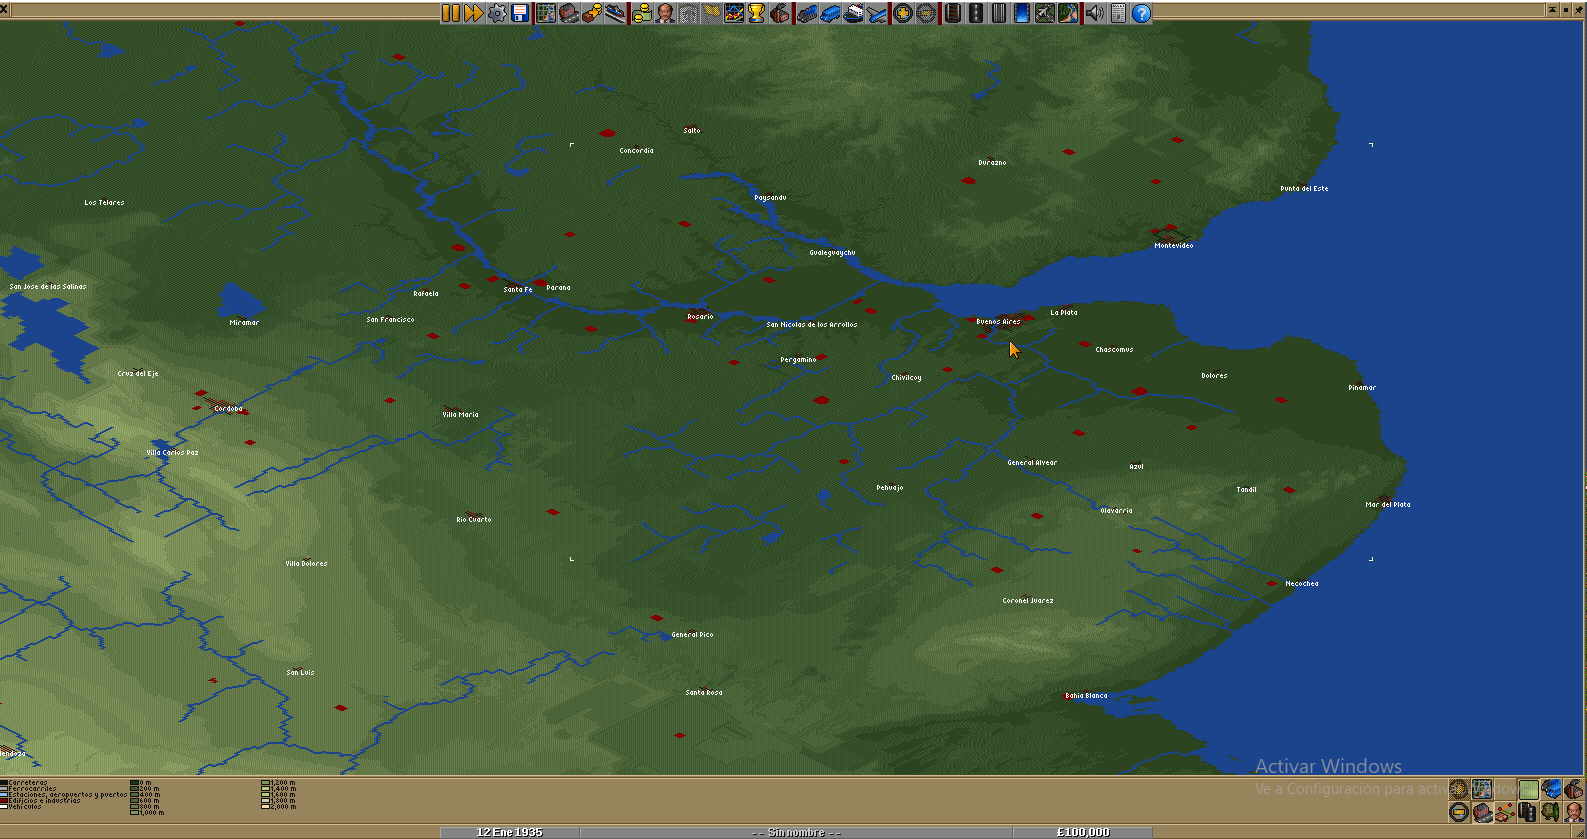The image size is (1587, 839).
Task: Open the company league trophy icon
Action: pos(756,13)
